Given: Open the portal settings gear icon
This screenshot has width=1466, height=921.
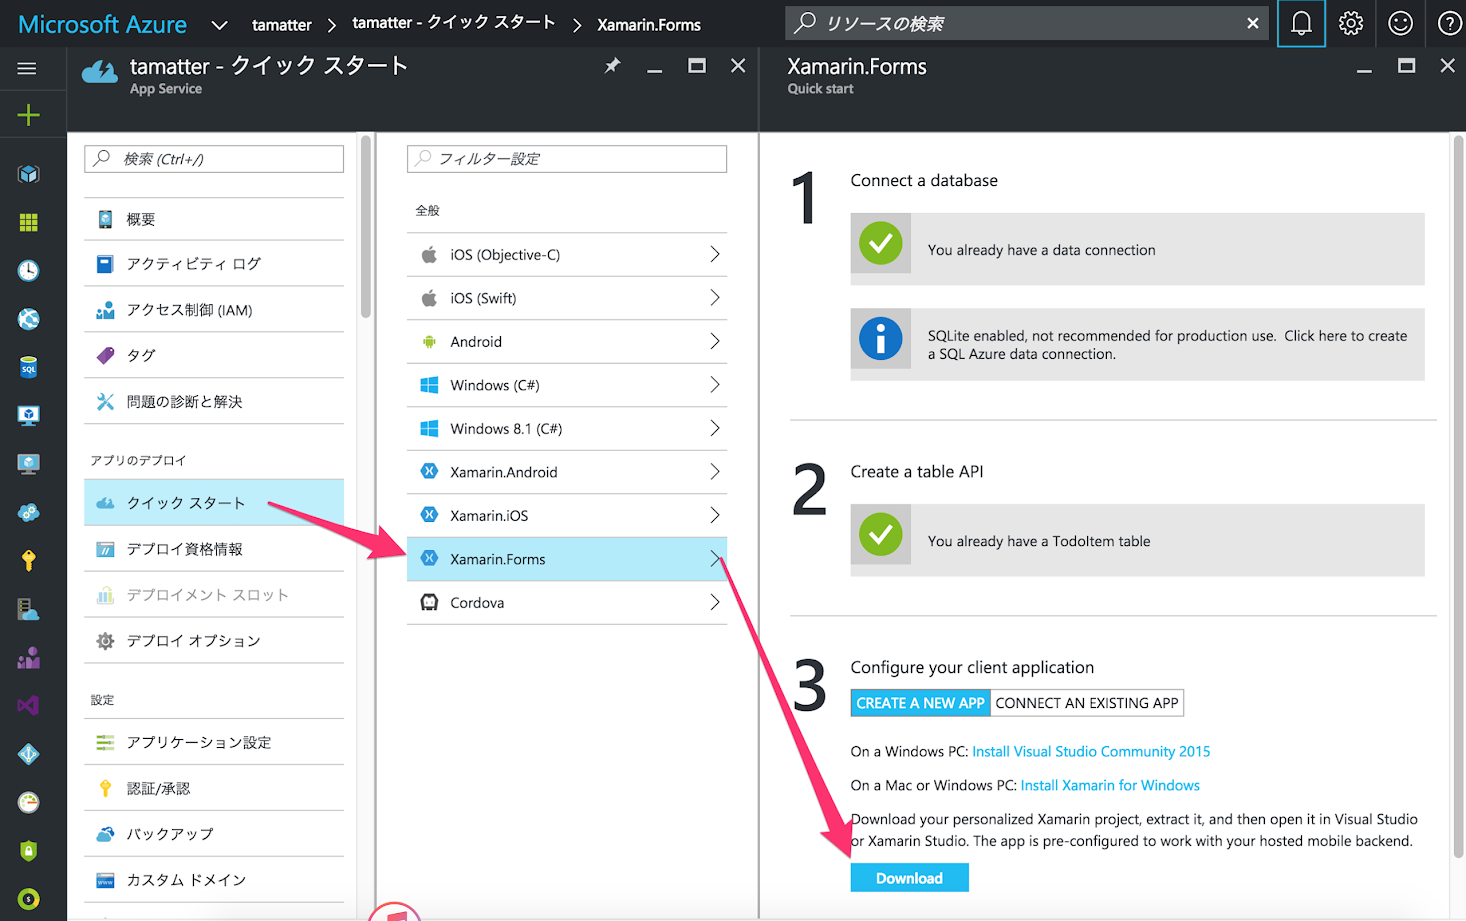Looking at the screenshot, I should [x=1351, y=23].
